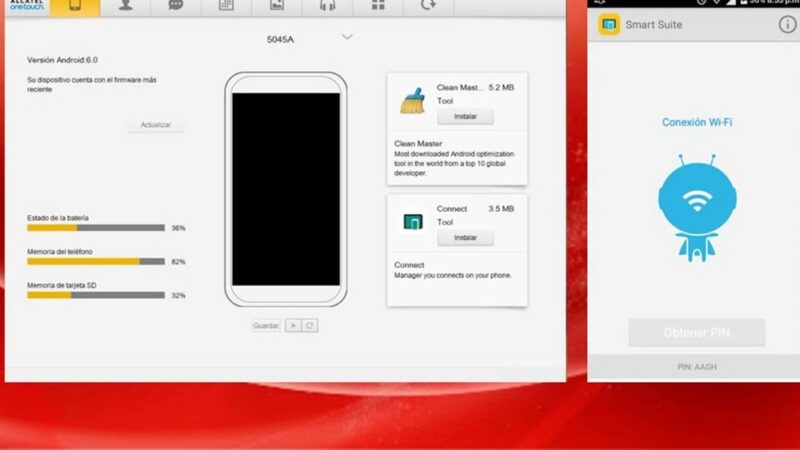Click the Connect description heading
Screen dimensions: 800x450
(409, 265)
